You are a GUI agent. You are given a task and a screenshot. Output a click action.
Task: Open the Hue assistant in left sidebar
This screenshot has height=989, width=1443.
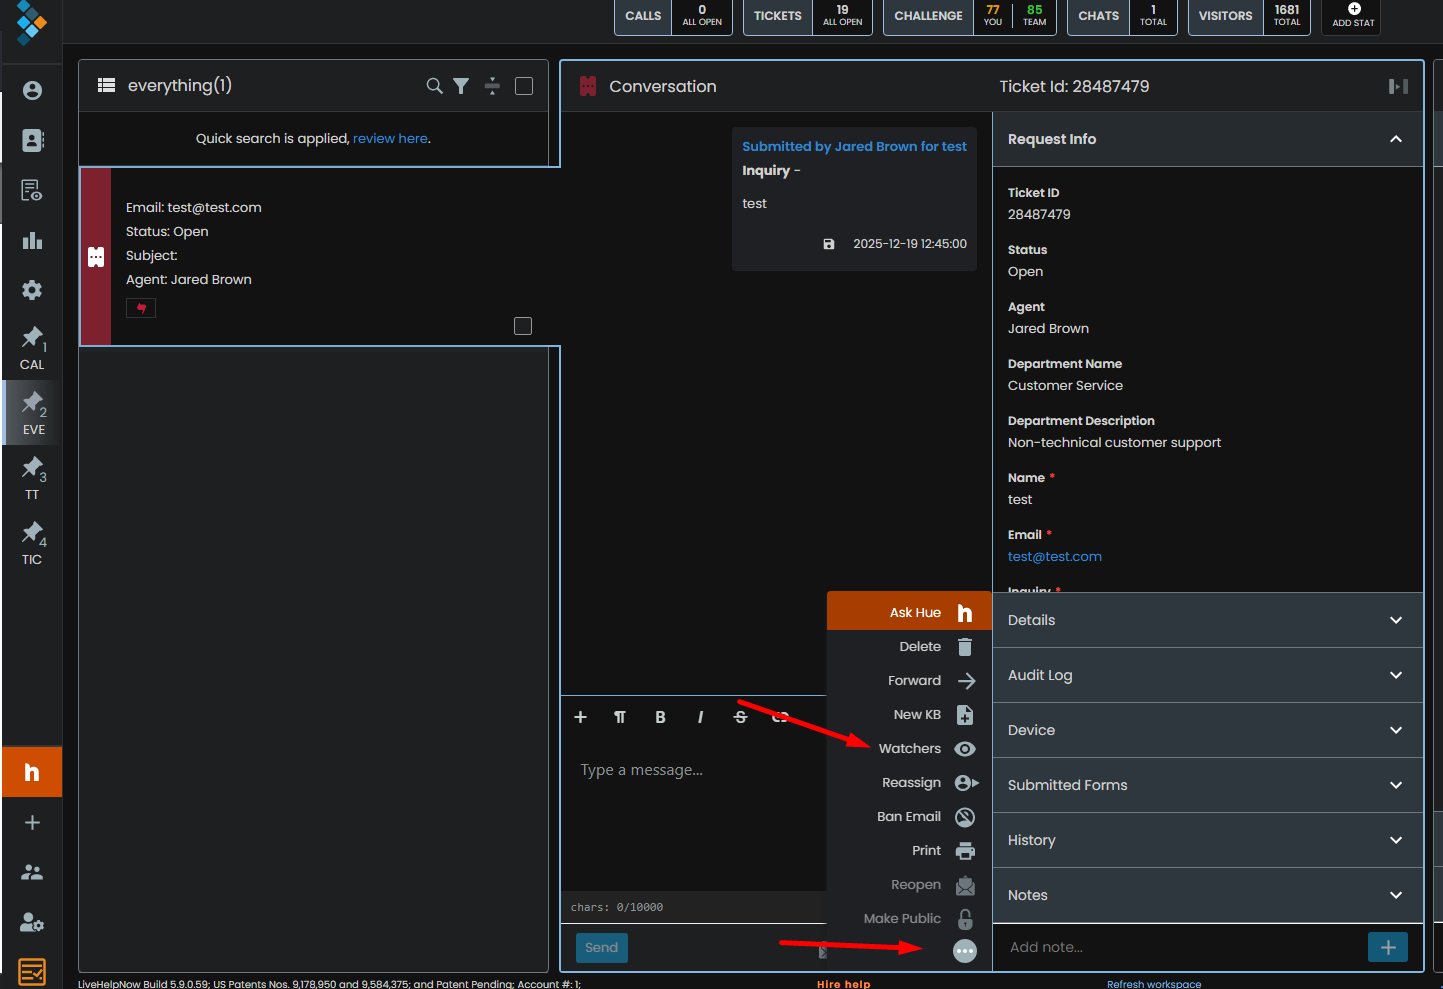pos(32,772)
